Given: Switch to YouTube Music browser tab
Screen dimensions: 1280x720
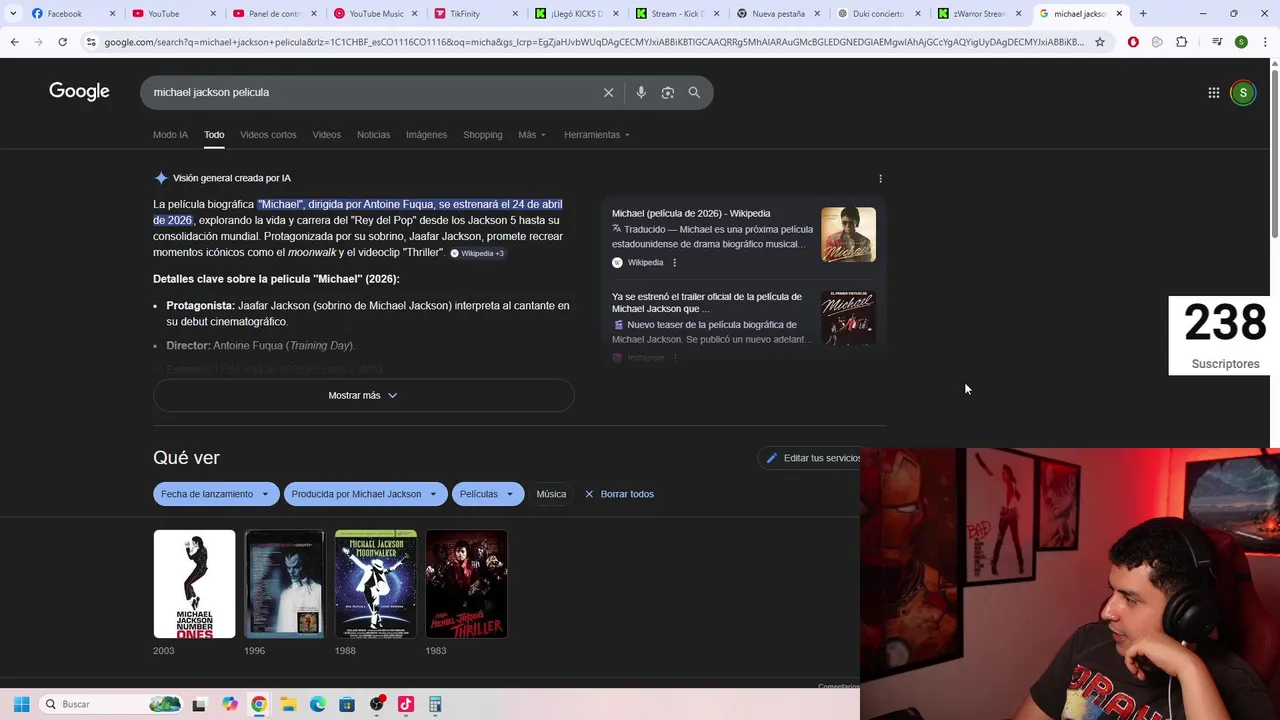Looking at the screenshot, I should [376, 14].
